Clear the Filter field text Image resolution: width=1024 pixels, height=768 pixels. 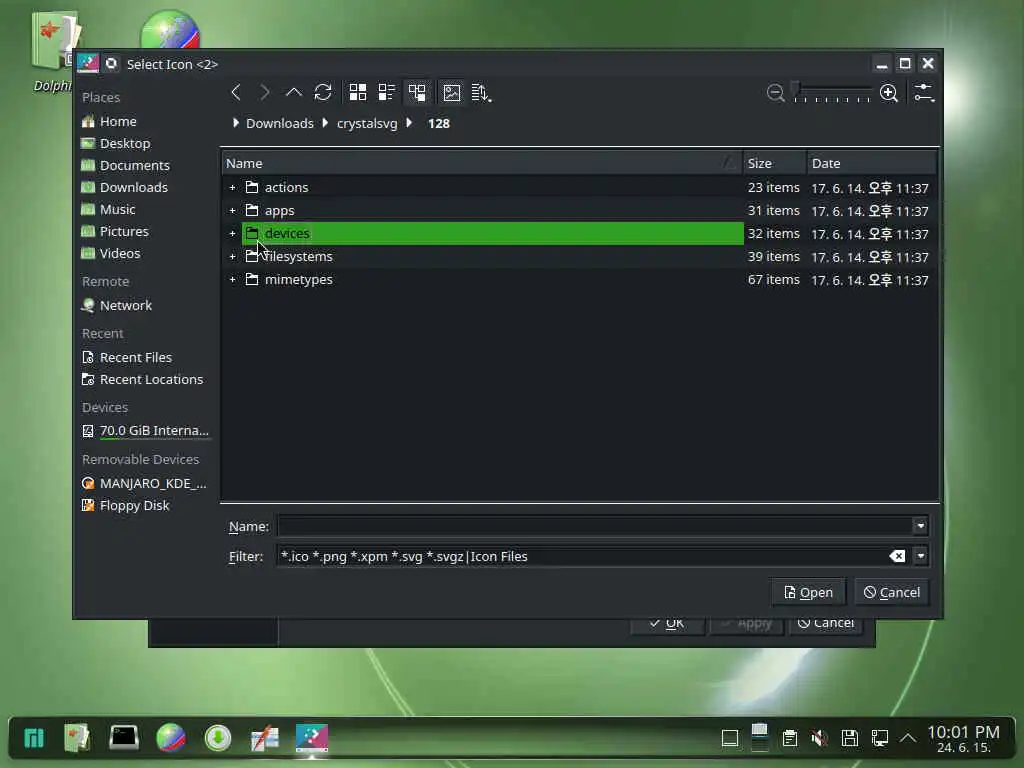[x=897, y=556]
